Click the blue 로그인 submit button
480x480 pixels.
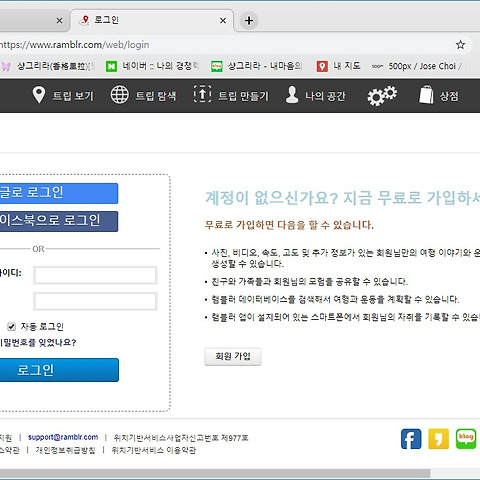tap(59, 370)
